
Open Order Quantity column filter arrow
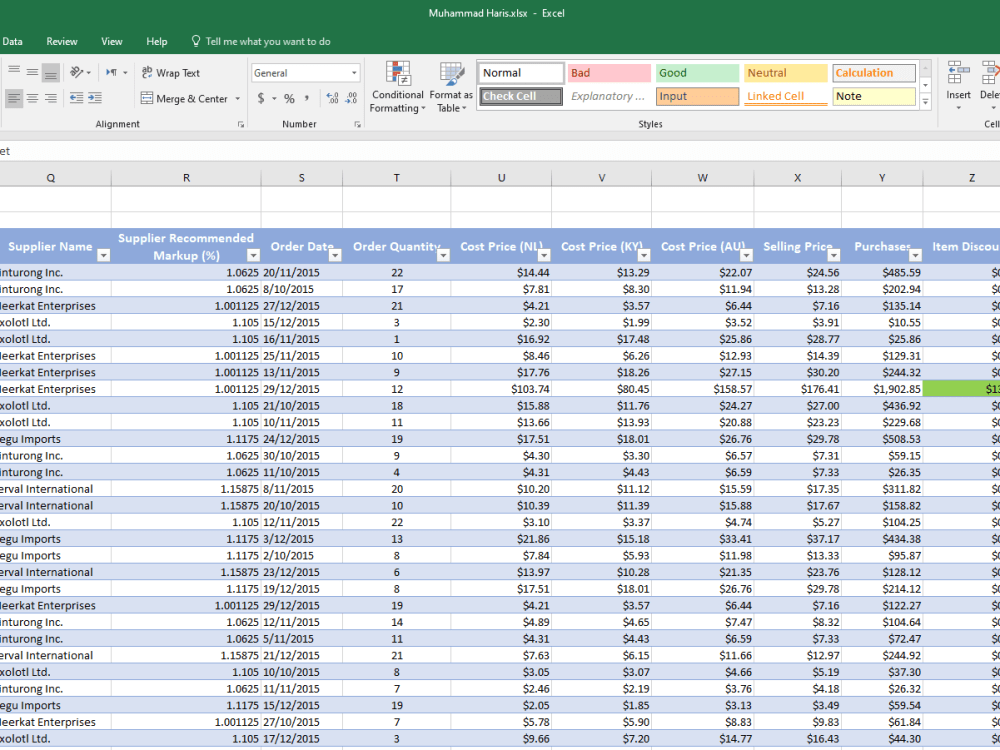443,256
